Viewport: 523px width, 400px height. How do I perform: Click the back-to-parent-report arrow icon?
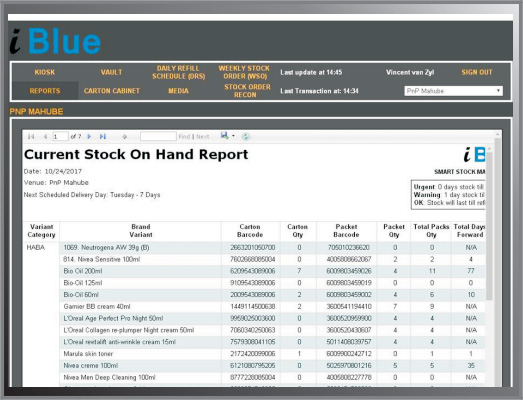click(x=124, y=136)
